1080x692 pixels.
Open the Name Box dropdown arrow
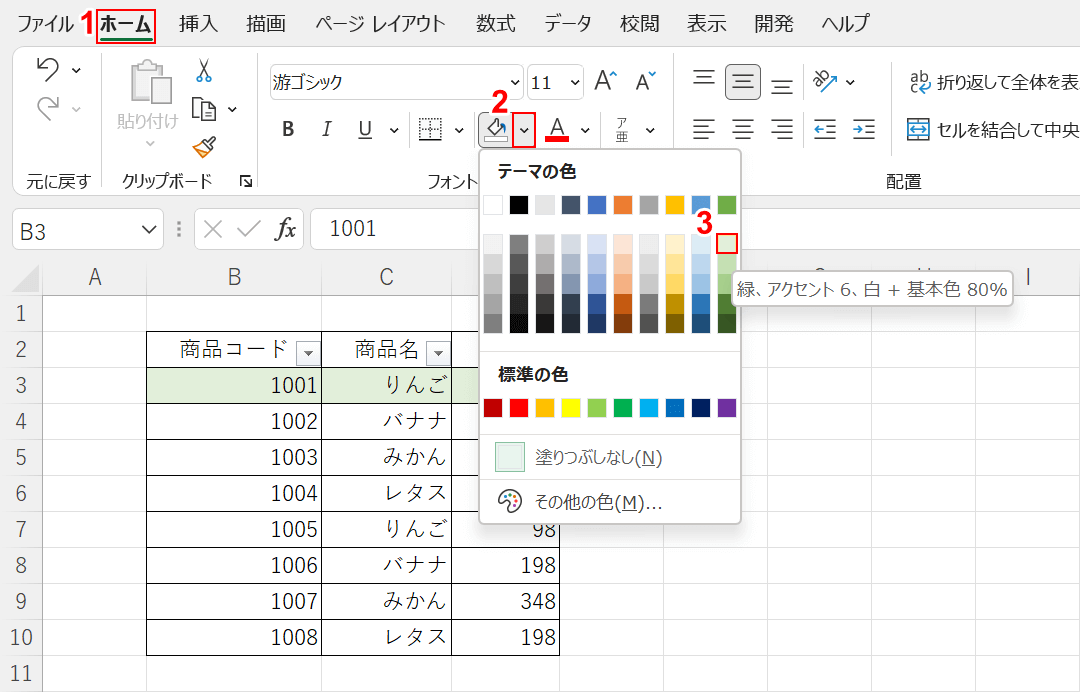click(x=149, y=230)
